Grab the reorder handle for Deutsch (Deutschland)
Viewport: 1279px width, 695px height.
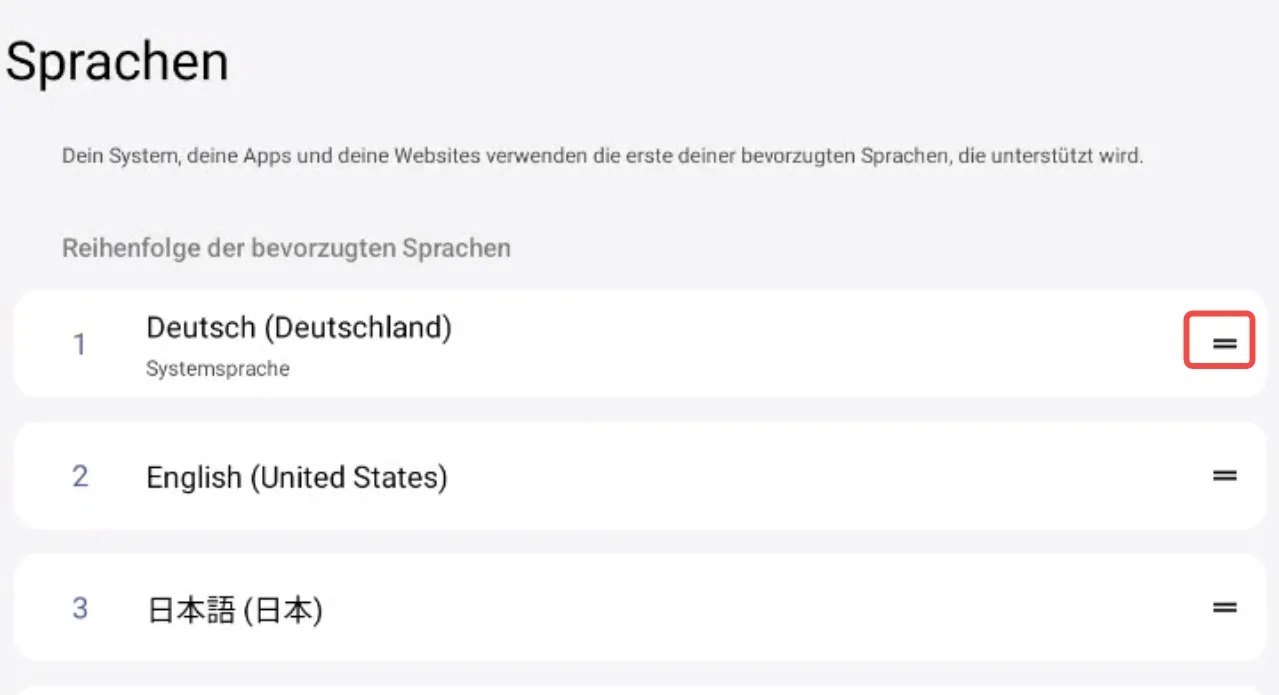(1224, 344)
